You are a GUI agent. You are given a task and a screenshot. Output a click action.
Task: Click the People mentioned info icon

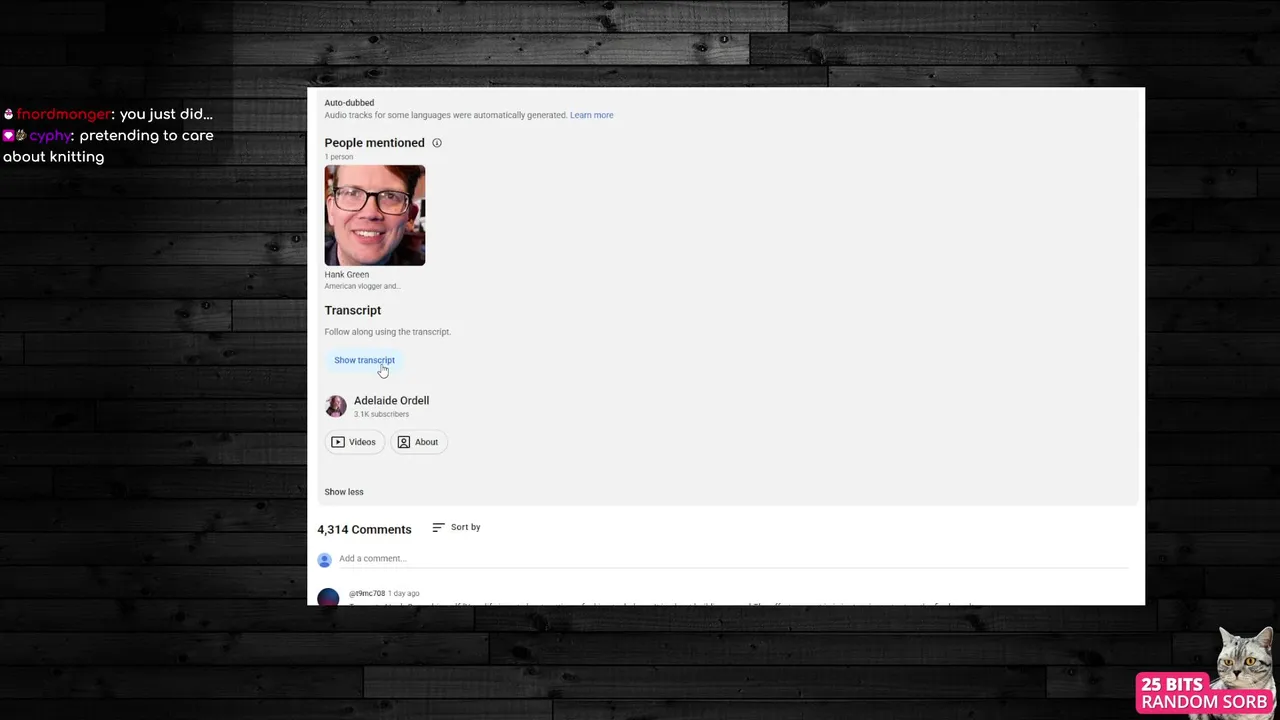(x=437, y=143)
